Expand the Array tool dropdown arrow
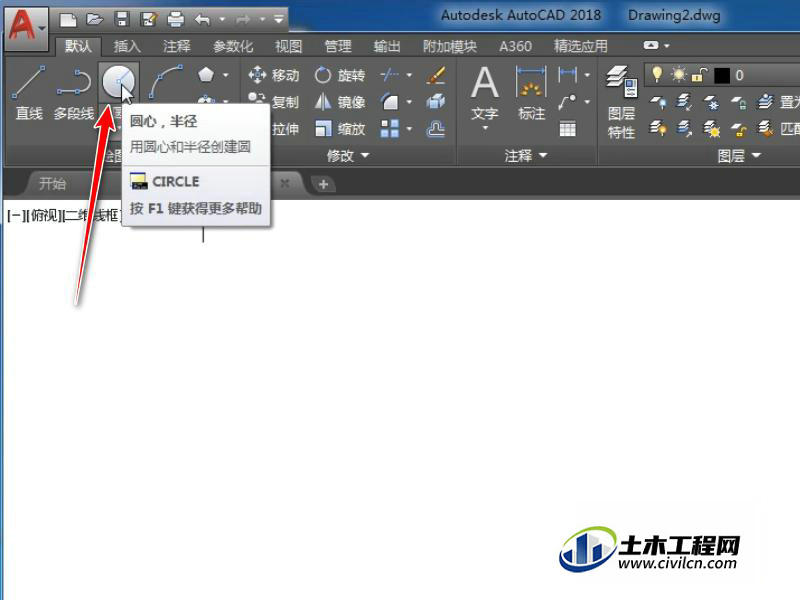 (409, 129)
